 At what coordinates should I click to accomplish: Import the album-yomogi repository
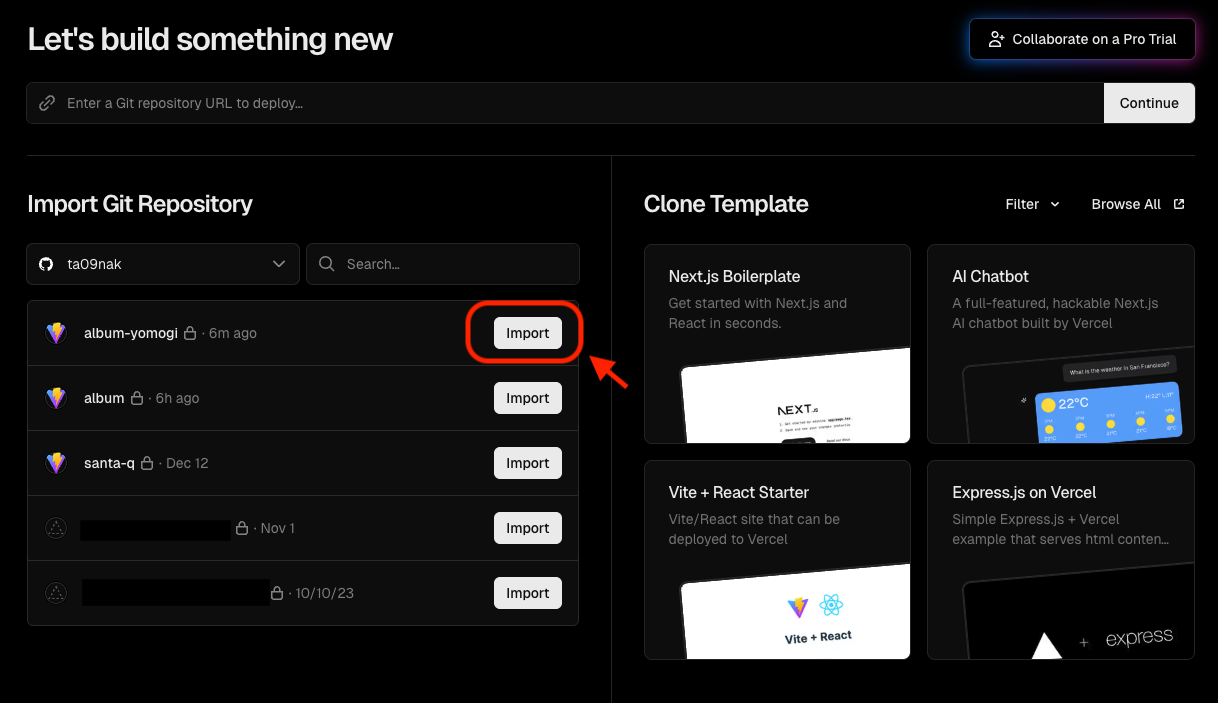point(528,333)
